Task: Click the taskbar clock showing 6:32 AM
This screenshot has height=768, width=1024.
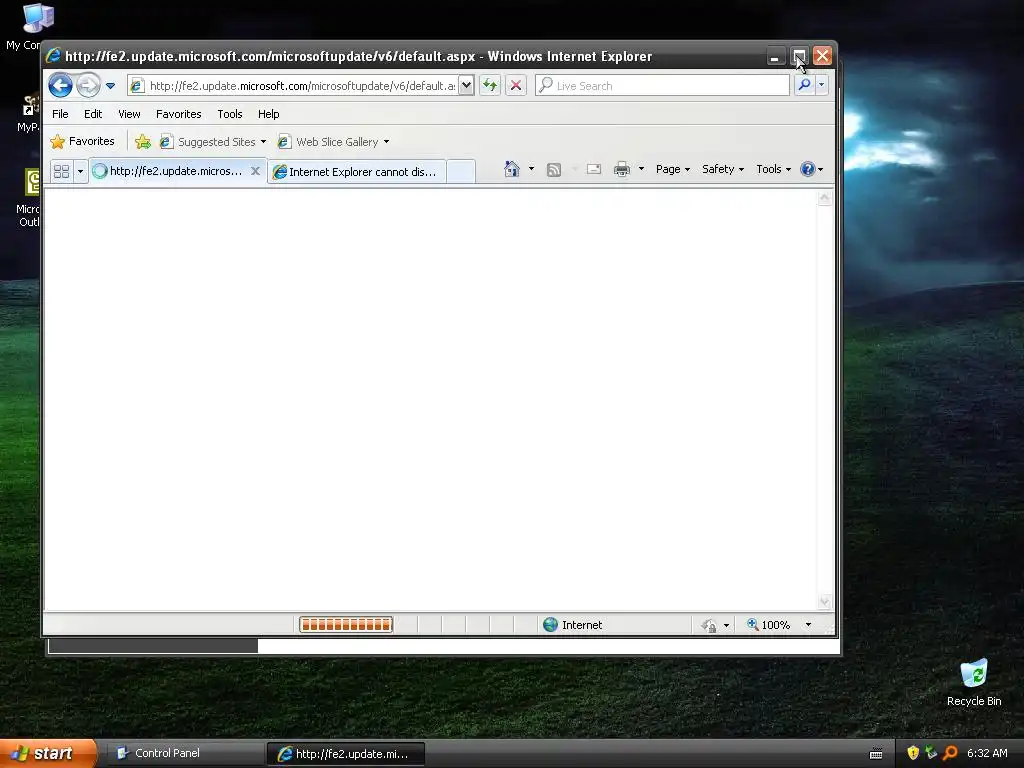Action: [x=987, y=753]
